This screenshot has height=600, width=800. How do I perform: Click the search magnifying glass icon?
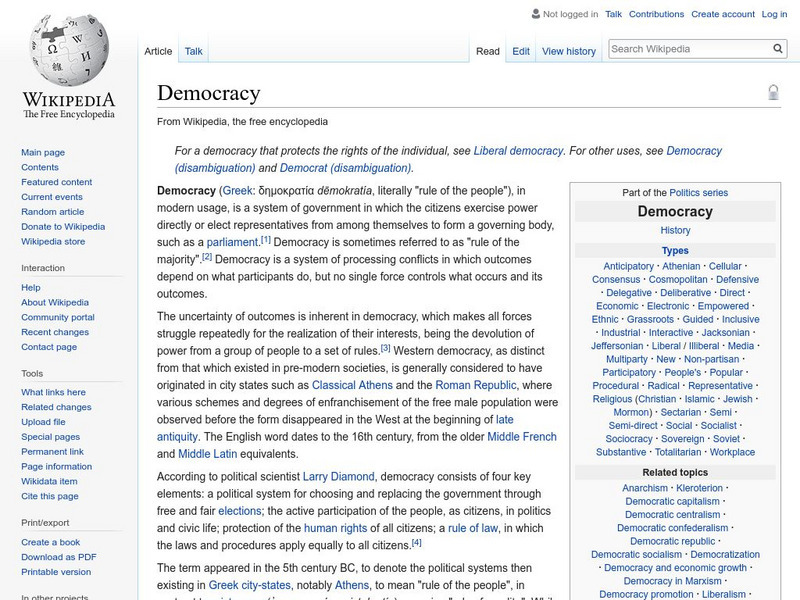pos(778,48)
